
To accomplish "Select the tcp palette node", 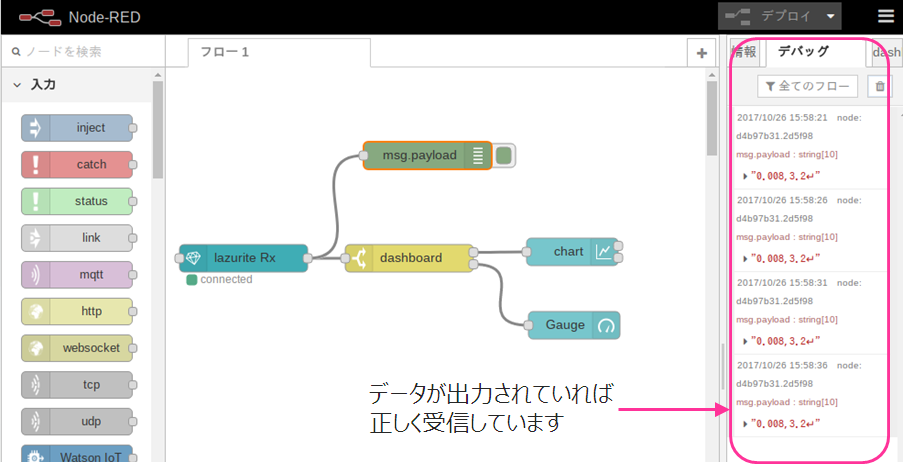I will click(x=77, y=385).
